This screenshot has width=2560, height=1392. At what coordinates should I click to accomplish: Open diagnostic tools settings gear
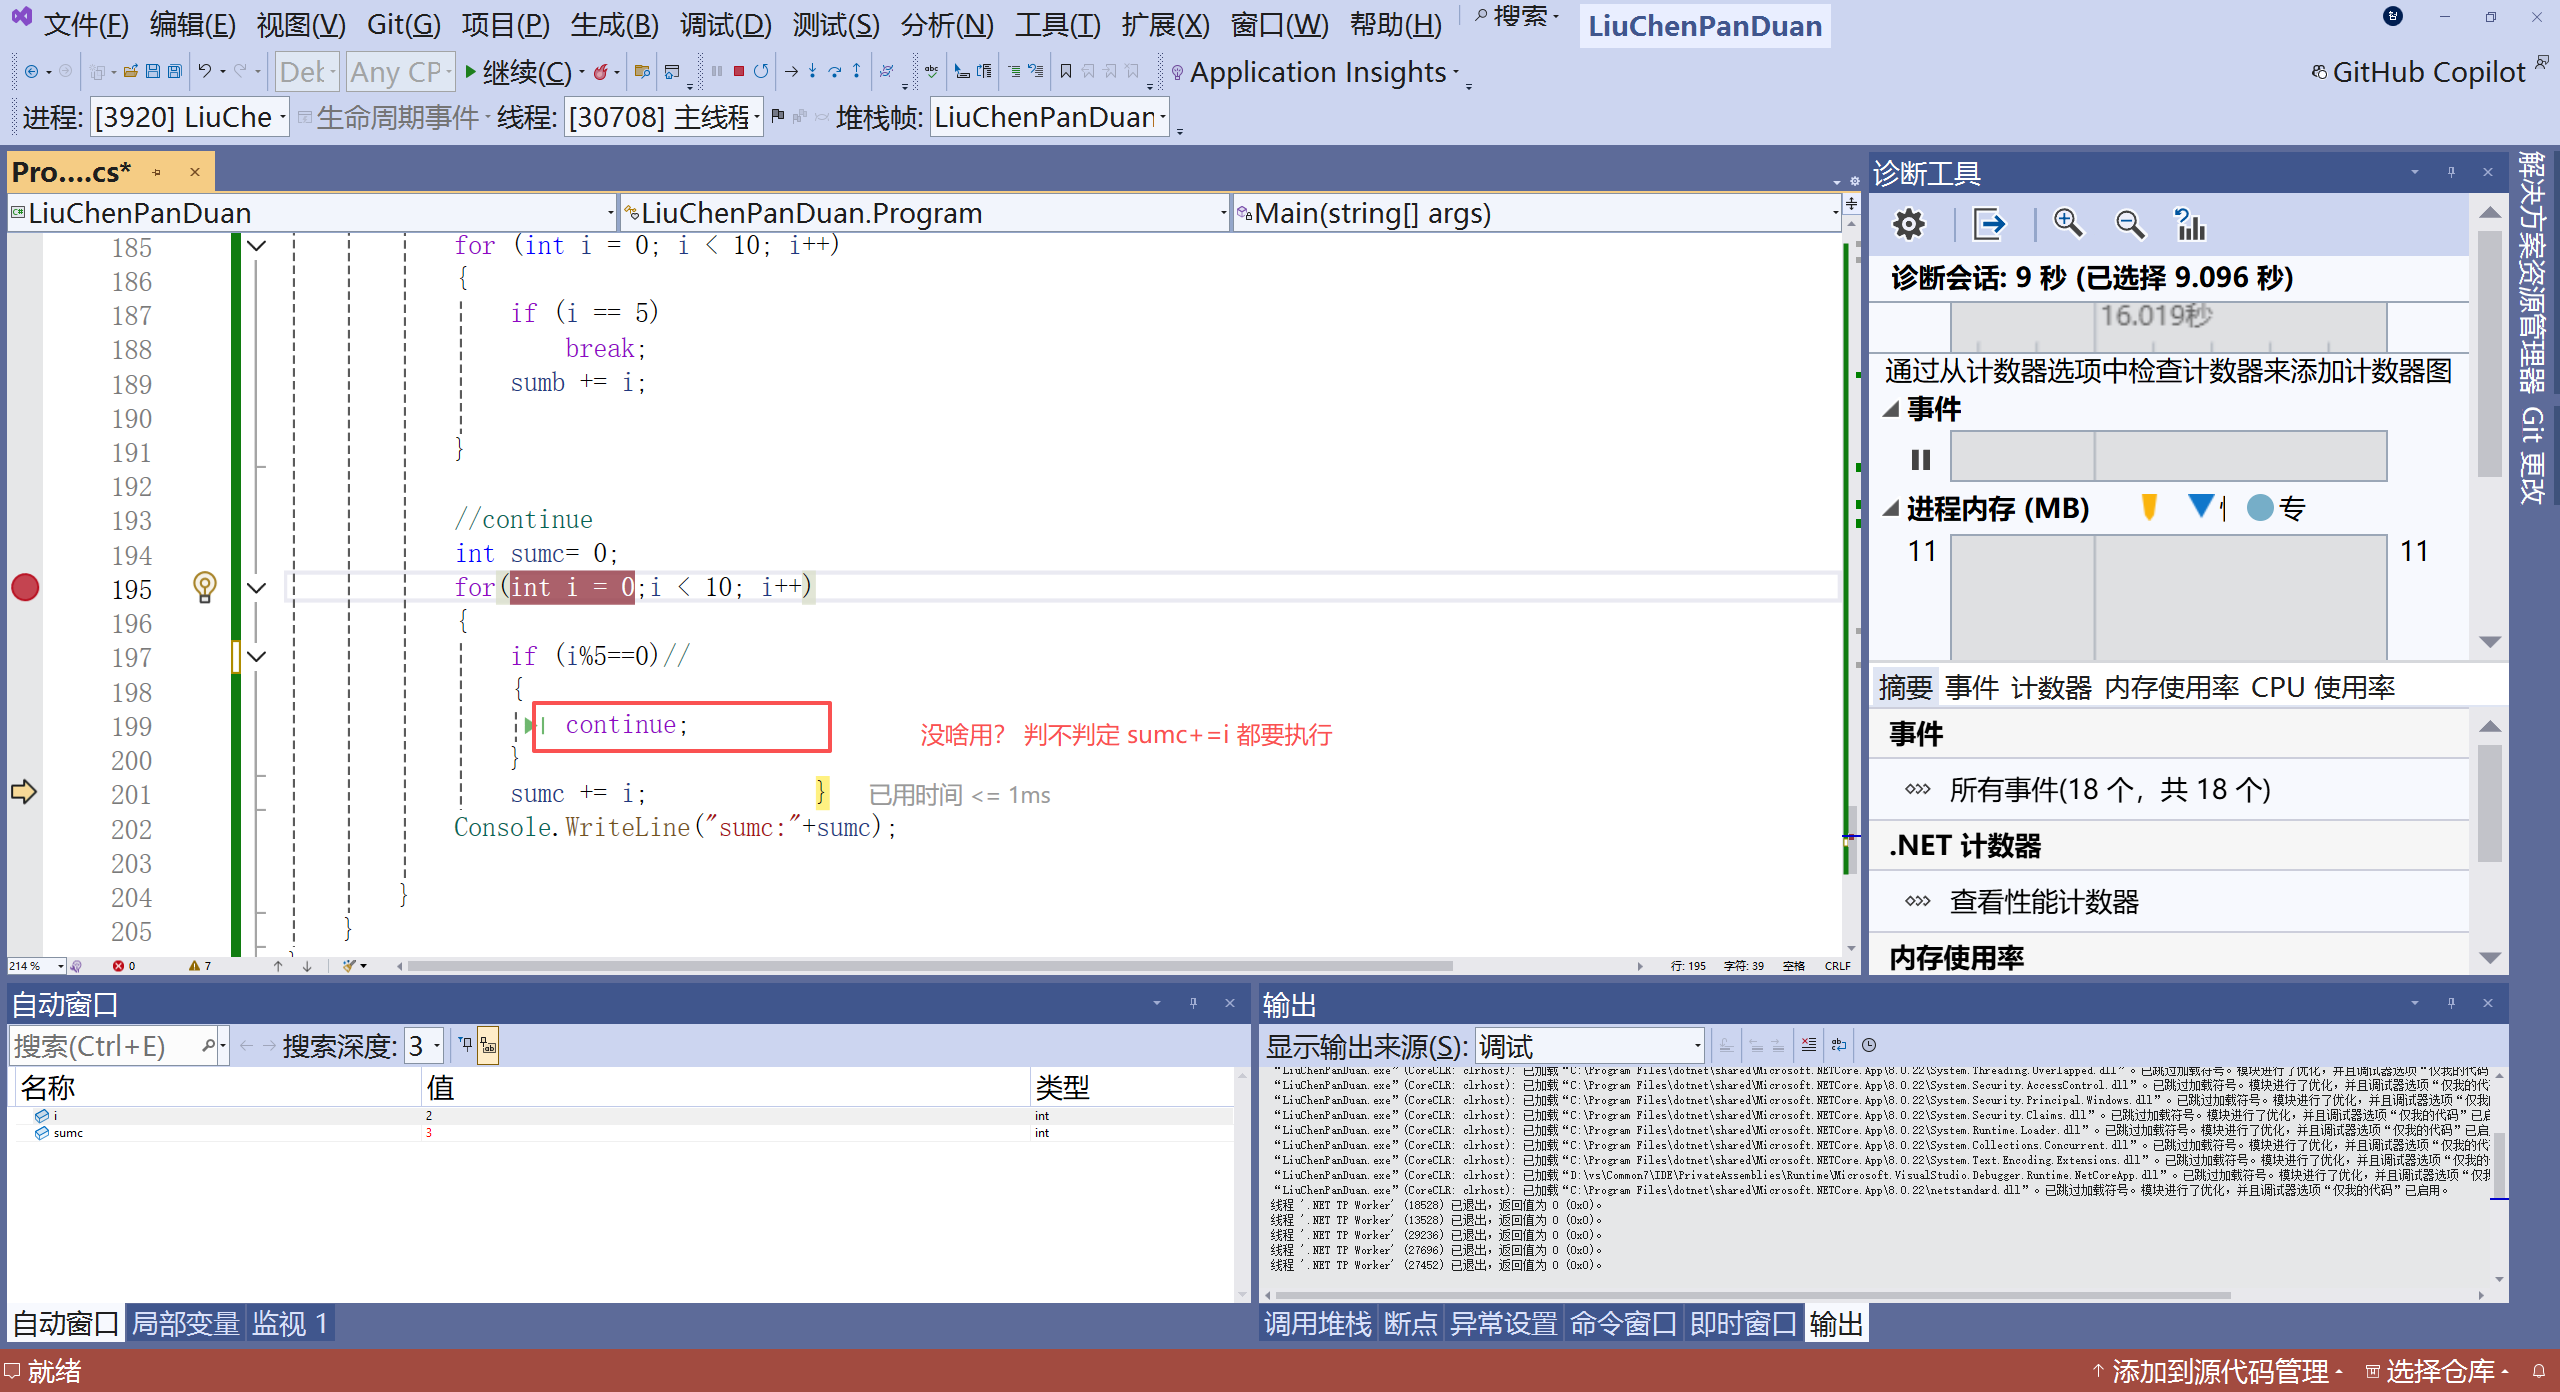[1908, 224]
